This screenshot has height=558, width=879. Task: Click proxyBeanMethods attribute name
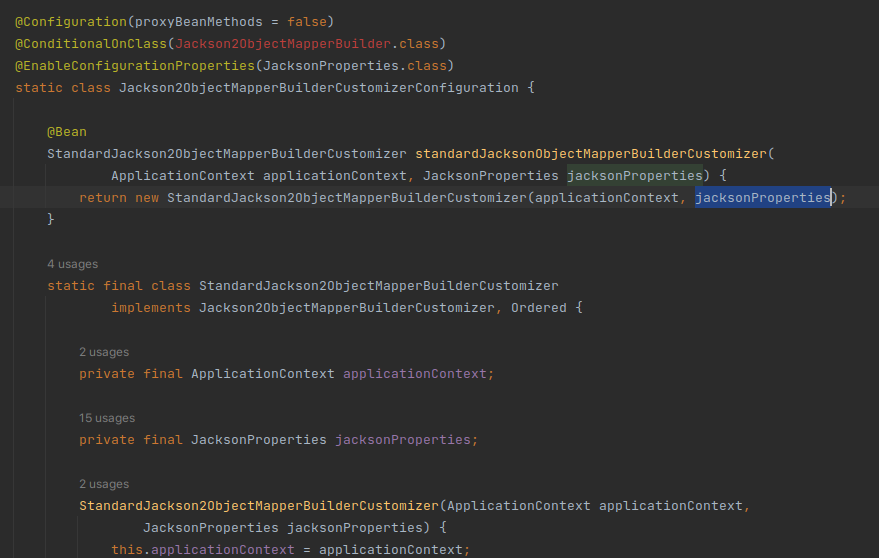[198, 22]
